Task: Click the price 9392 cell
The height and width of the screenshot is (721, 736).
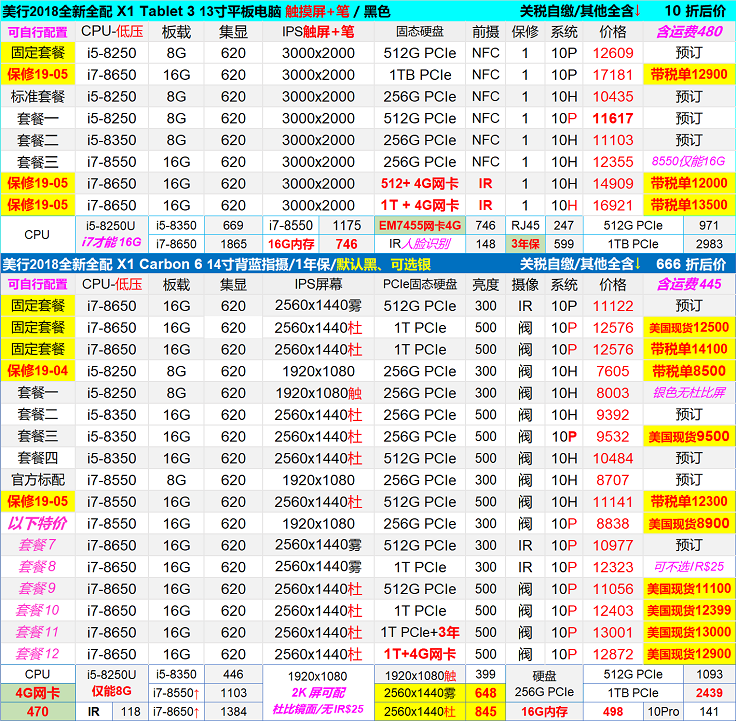Action: pos(613,415)
